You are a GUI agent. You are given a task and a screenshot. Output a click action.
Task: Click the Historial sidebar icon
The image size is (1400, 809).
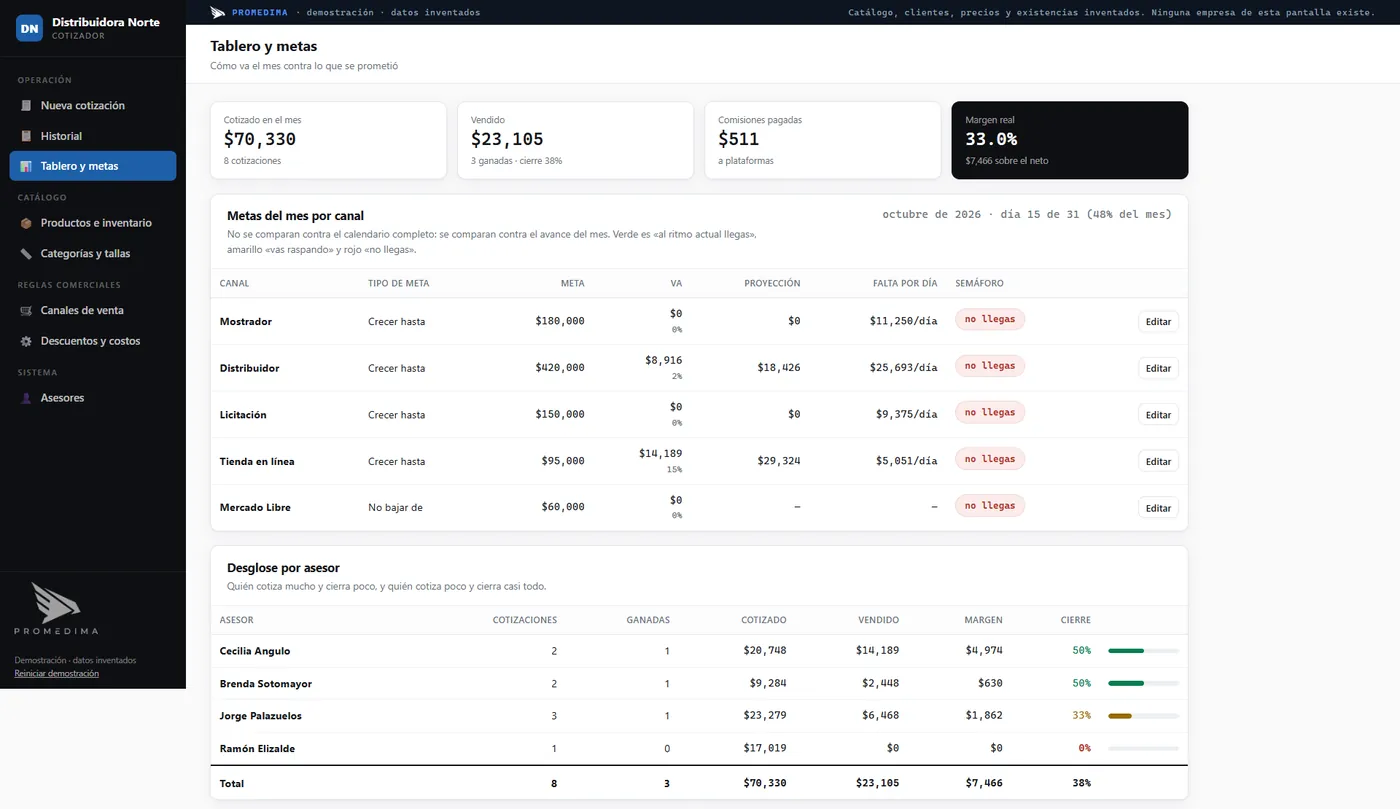26,136
